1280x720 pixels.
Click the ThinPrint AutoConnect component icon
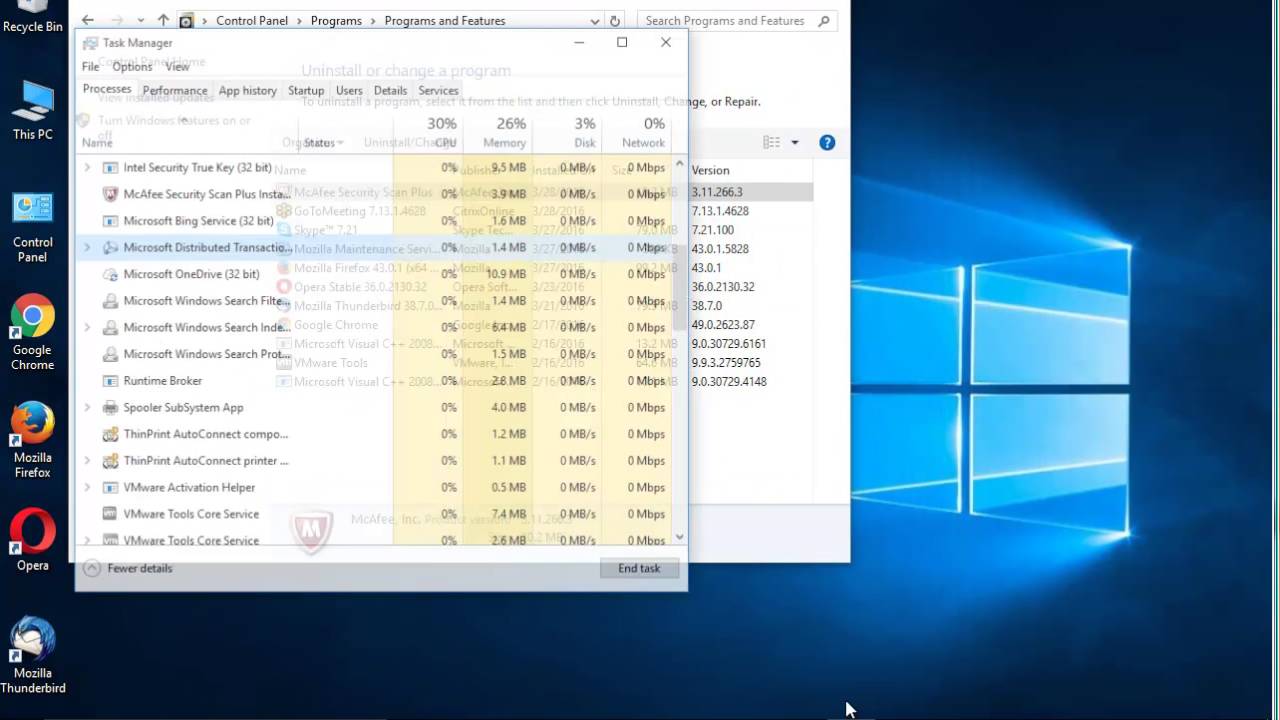[x=110, y=434]
